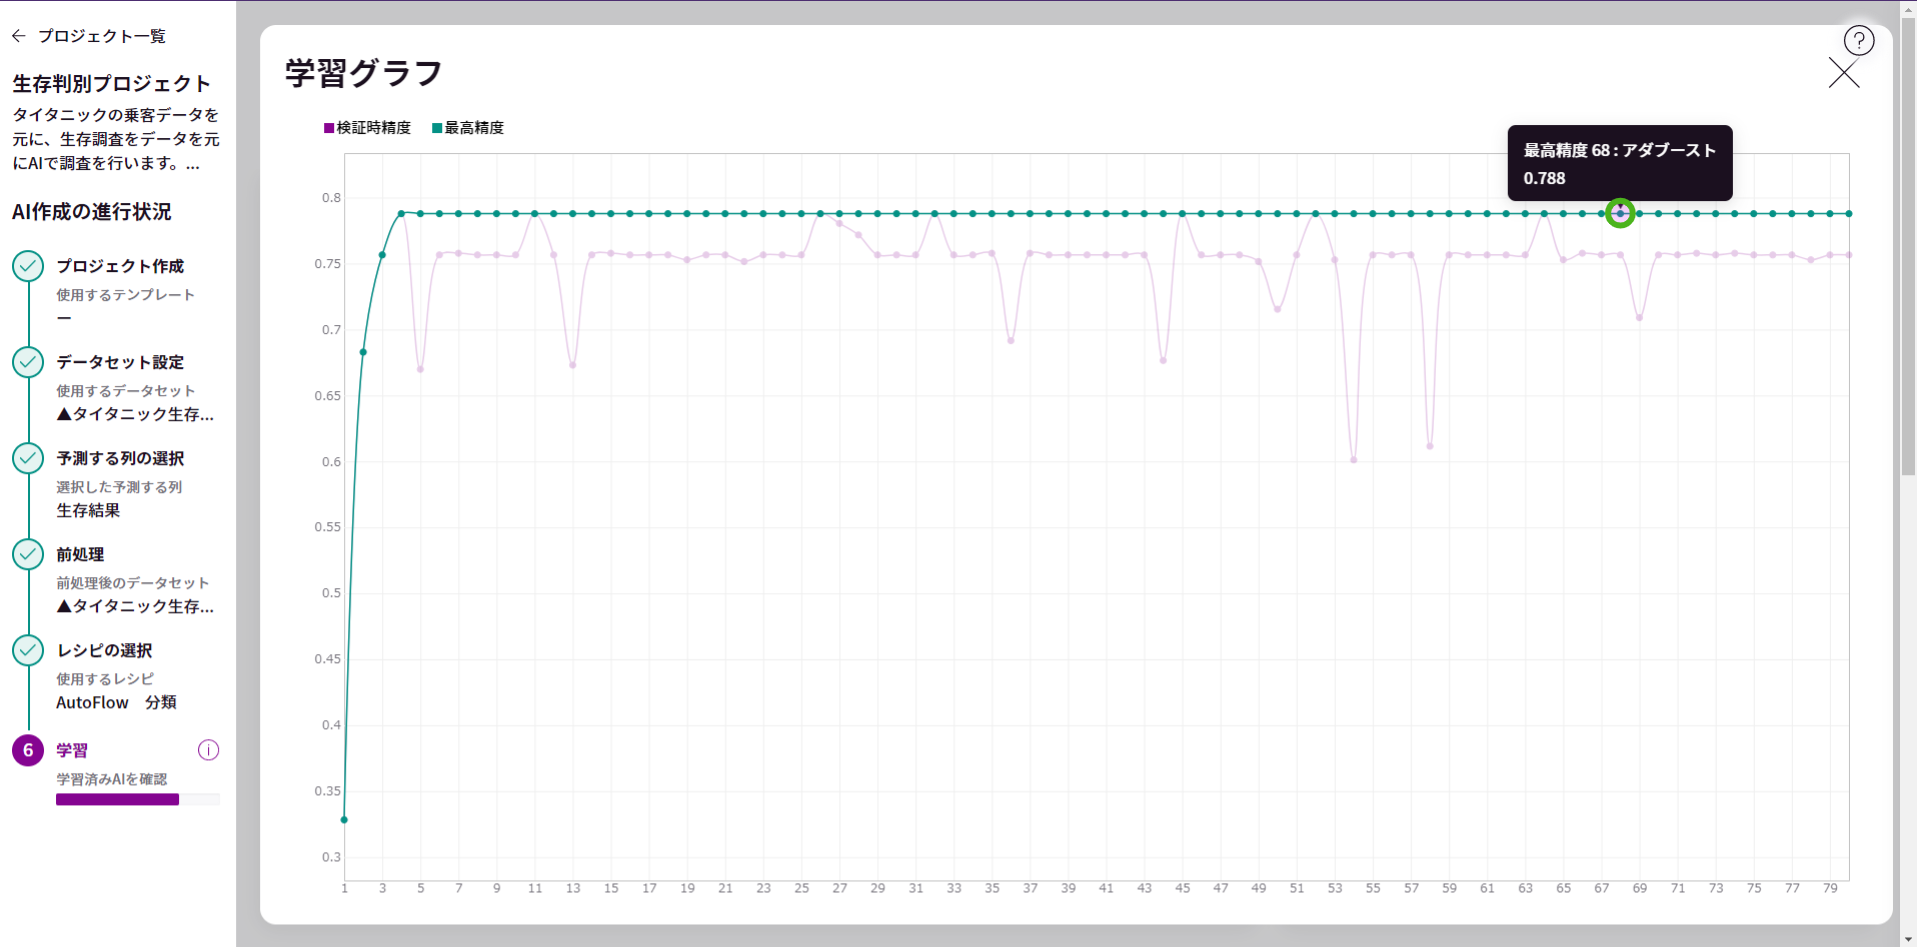Screen dimensions: 1917x947
Task: Click the back arrow to the project list
Action: 19,36
